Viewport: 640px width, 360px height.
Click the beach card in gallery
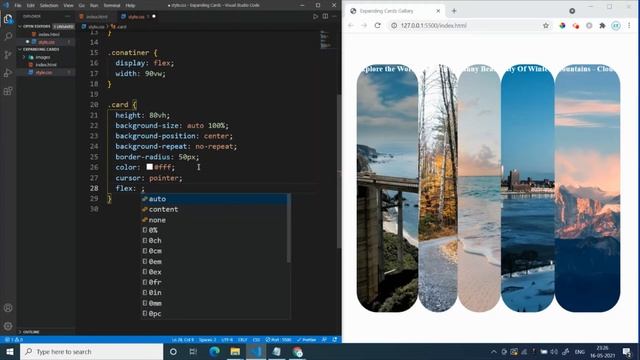pyautogui.click(x=479, y=188)
